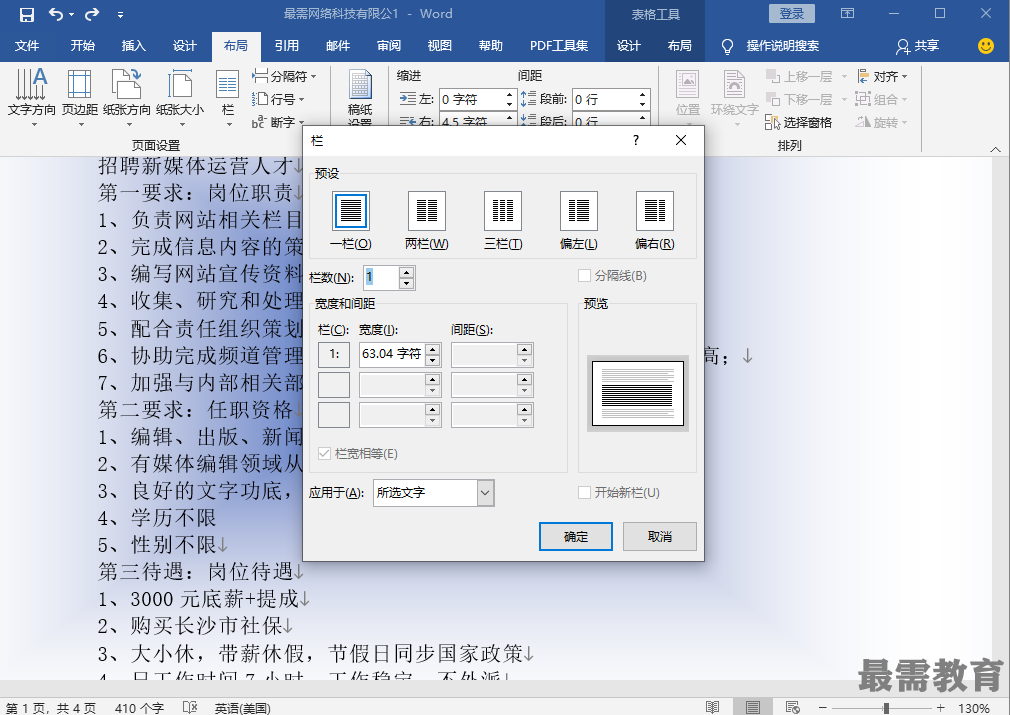The width and height of the screenshot is (1010, 715).
Task: Click 下移一层 send backward button
Action: 799,99
